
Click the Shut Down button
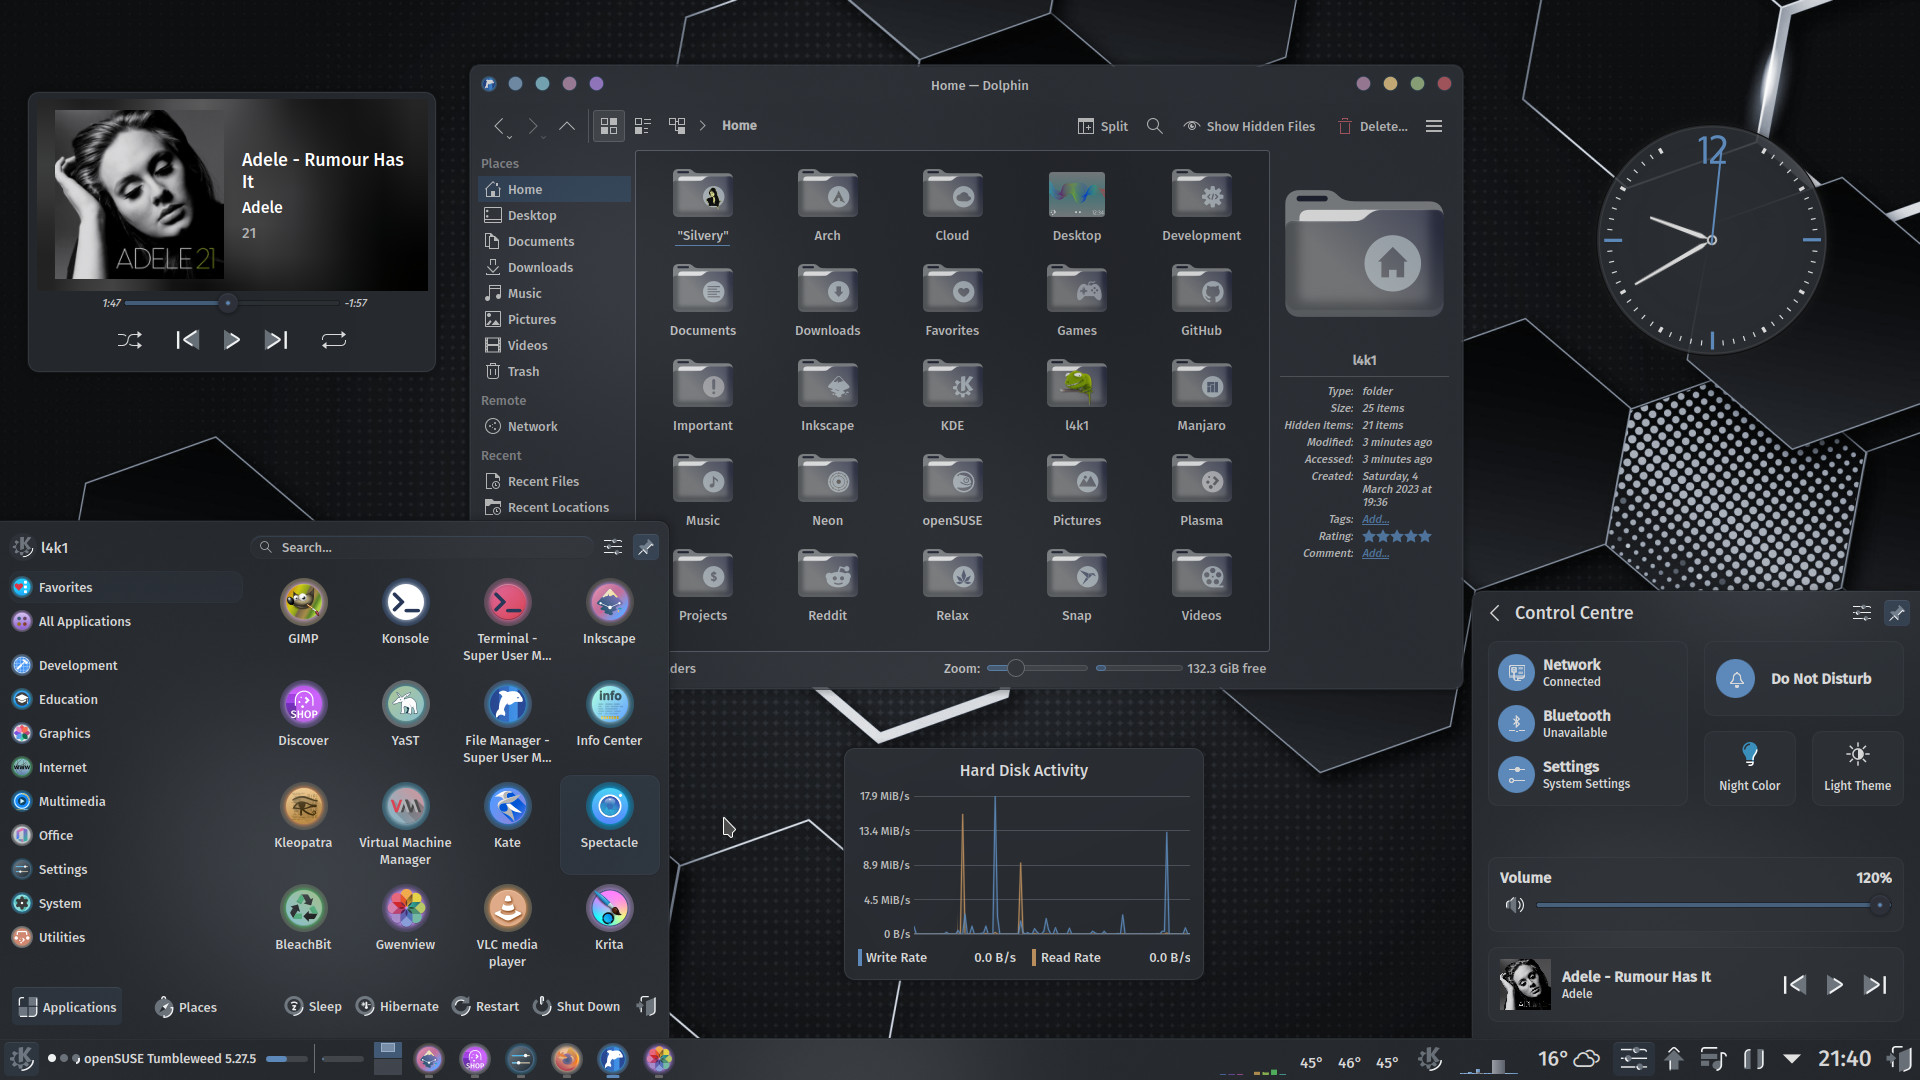click(x=577, y=1006)
